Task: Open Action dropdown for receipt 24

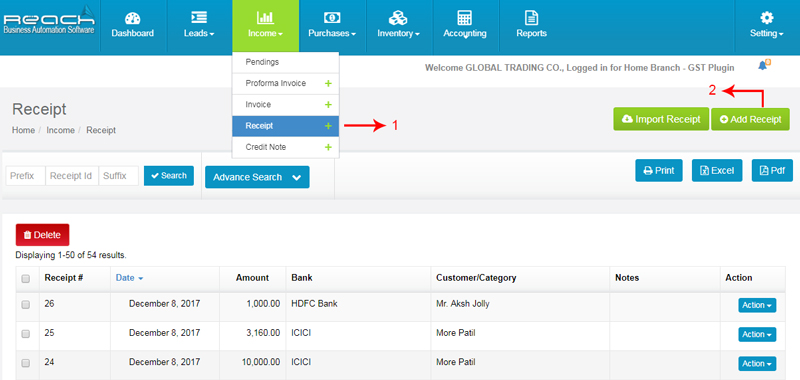Action: [757, 364]
